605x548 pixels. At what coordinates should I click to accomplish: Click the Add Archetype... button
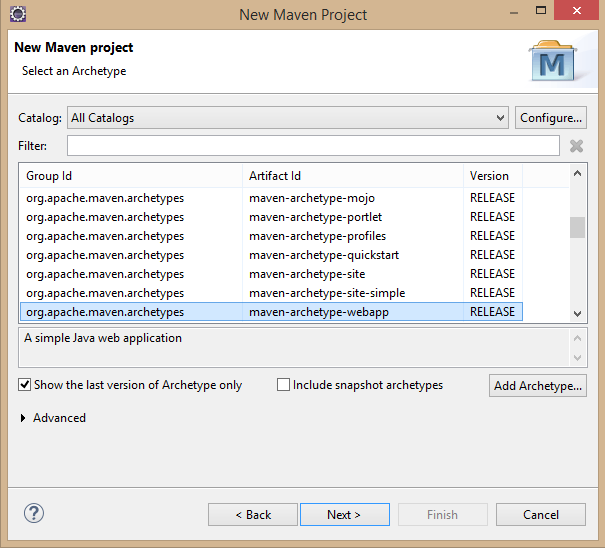(538, 386)
